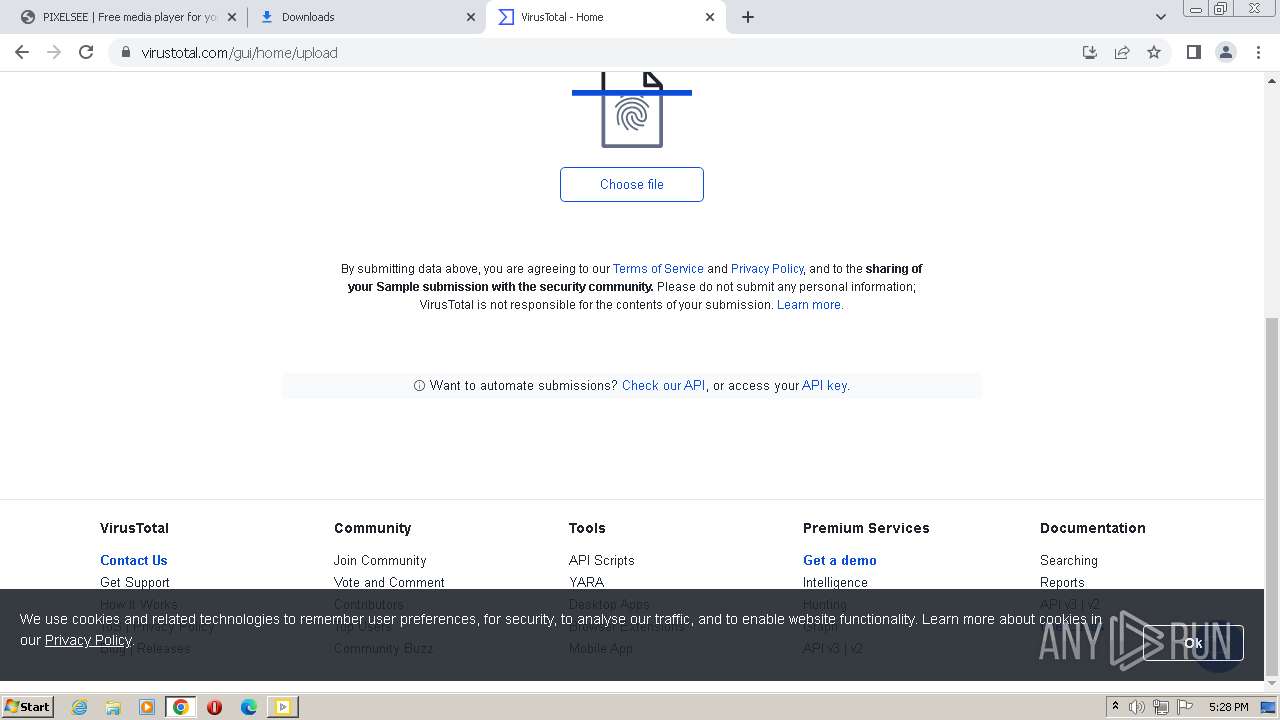Open Intelligence premium service link
Screen dimensions: 1280x720
coord(835,582)
